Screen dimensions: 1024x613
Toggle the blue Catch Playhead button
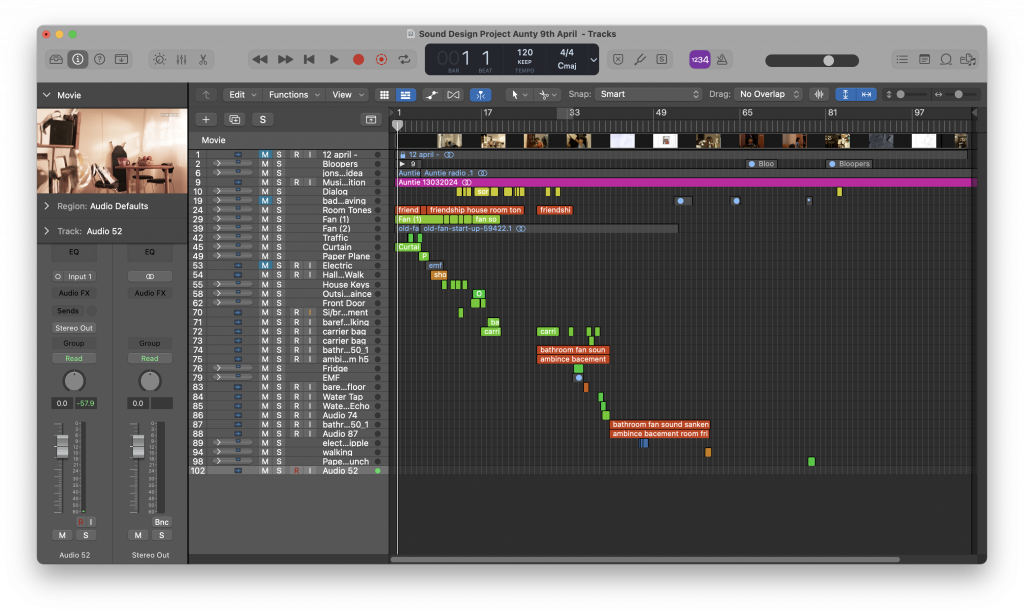tap(481, 95)
